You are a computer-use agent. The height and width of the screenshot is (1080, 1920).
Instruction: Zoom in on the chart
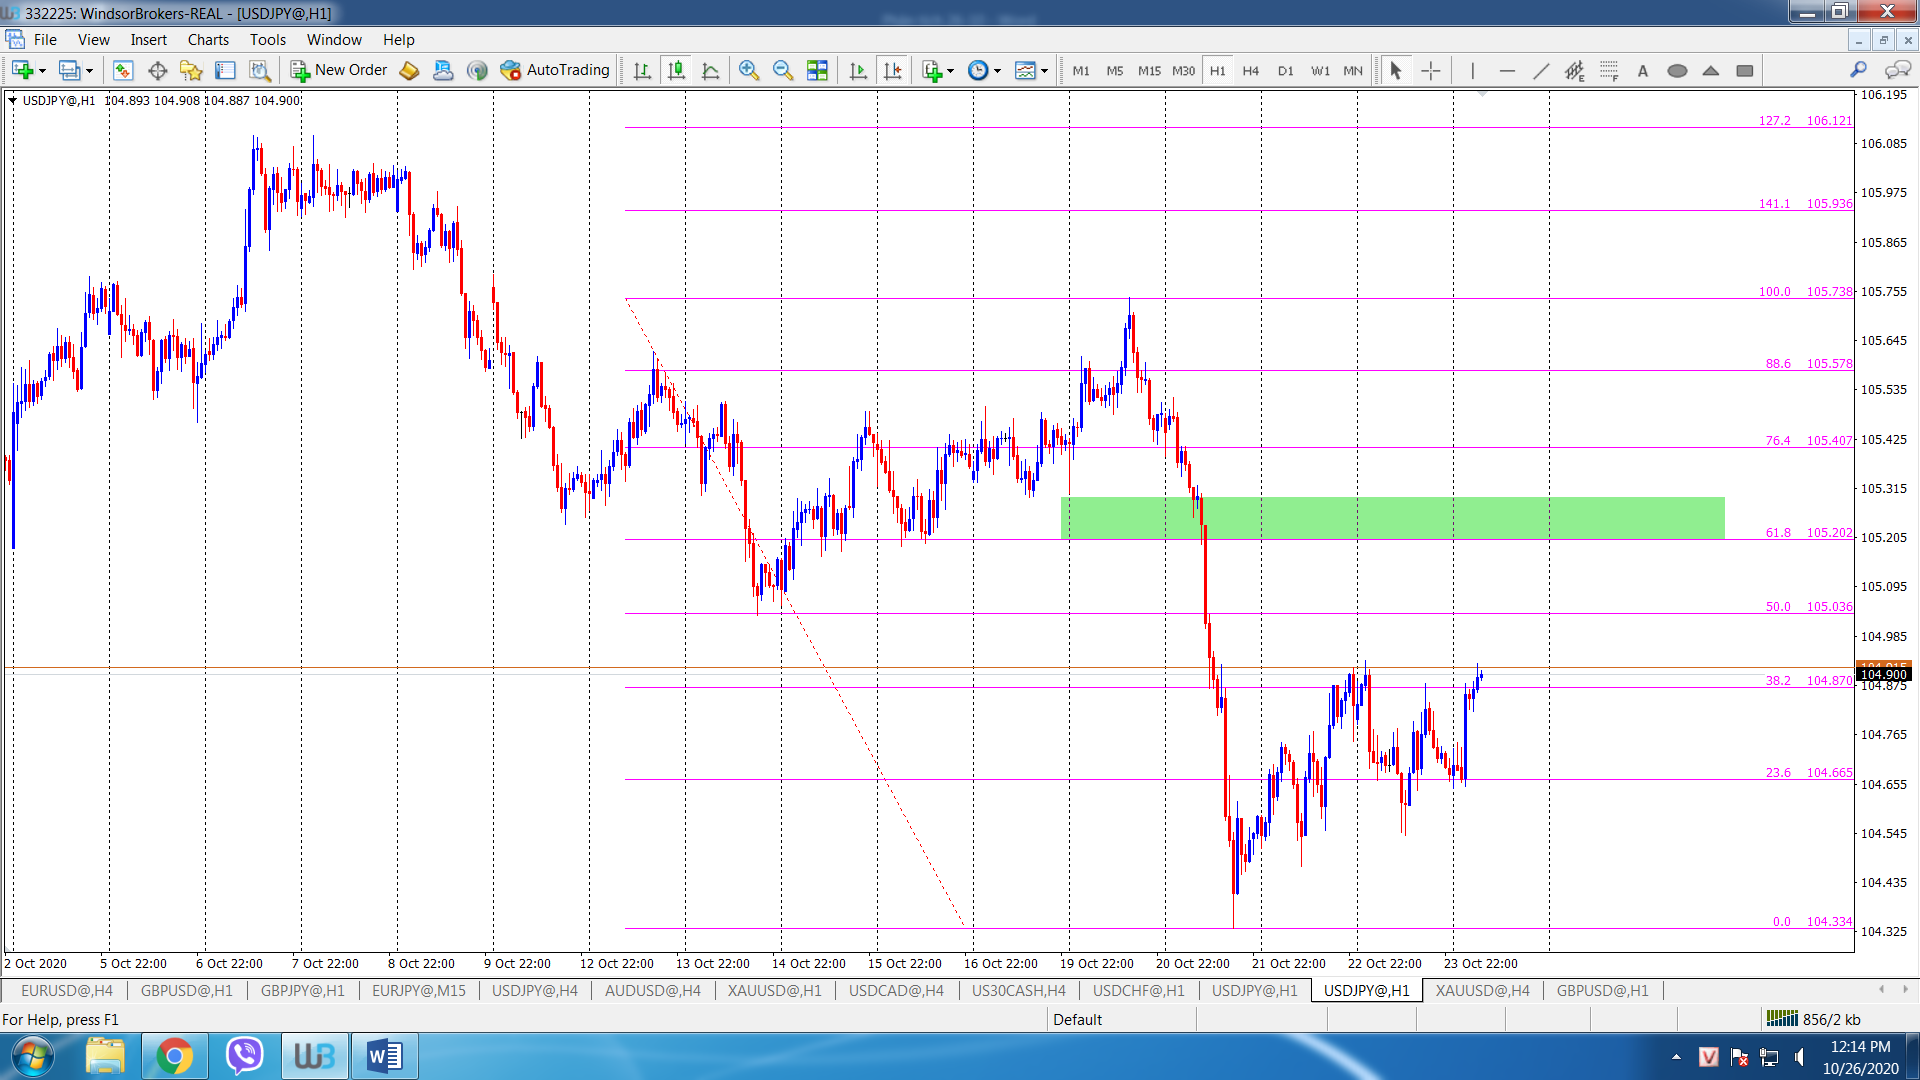(x=749, y=70)
